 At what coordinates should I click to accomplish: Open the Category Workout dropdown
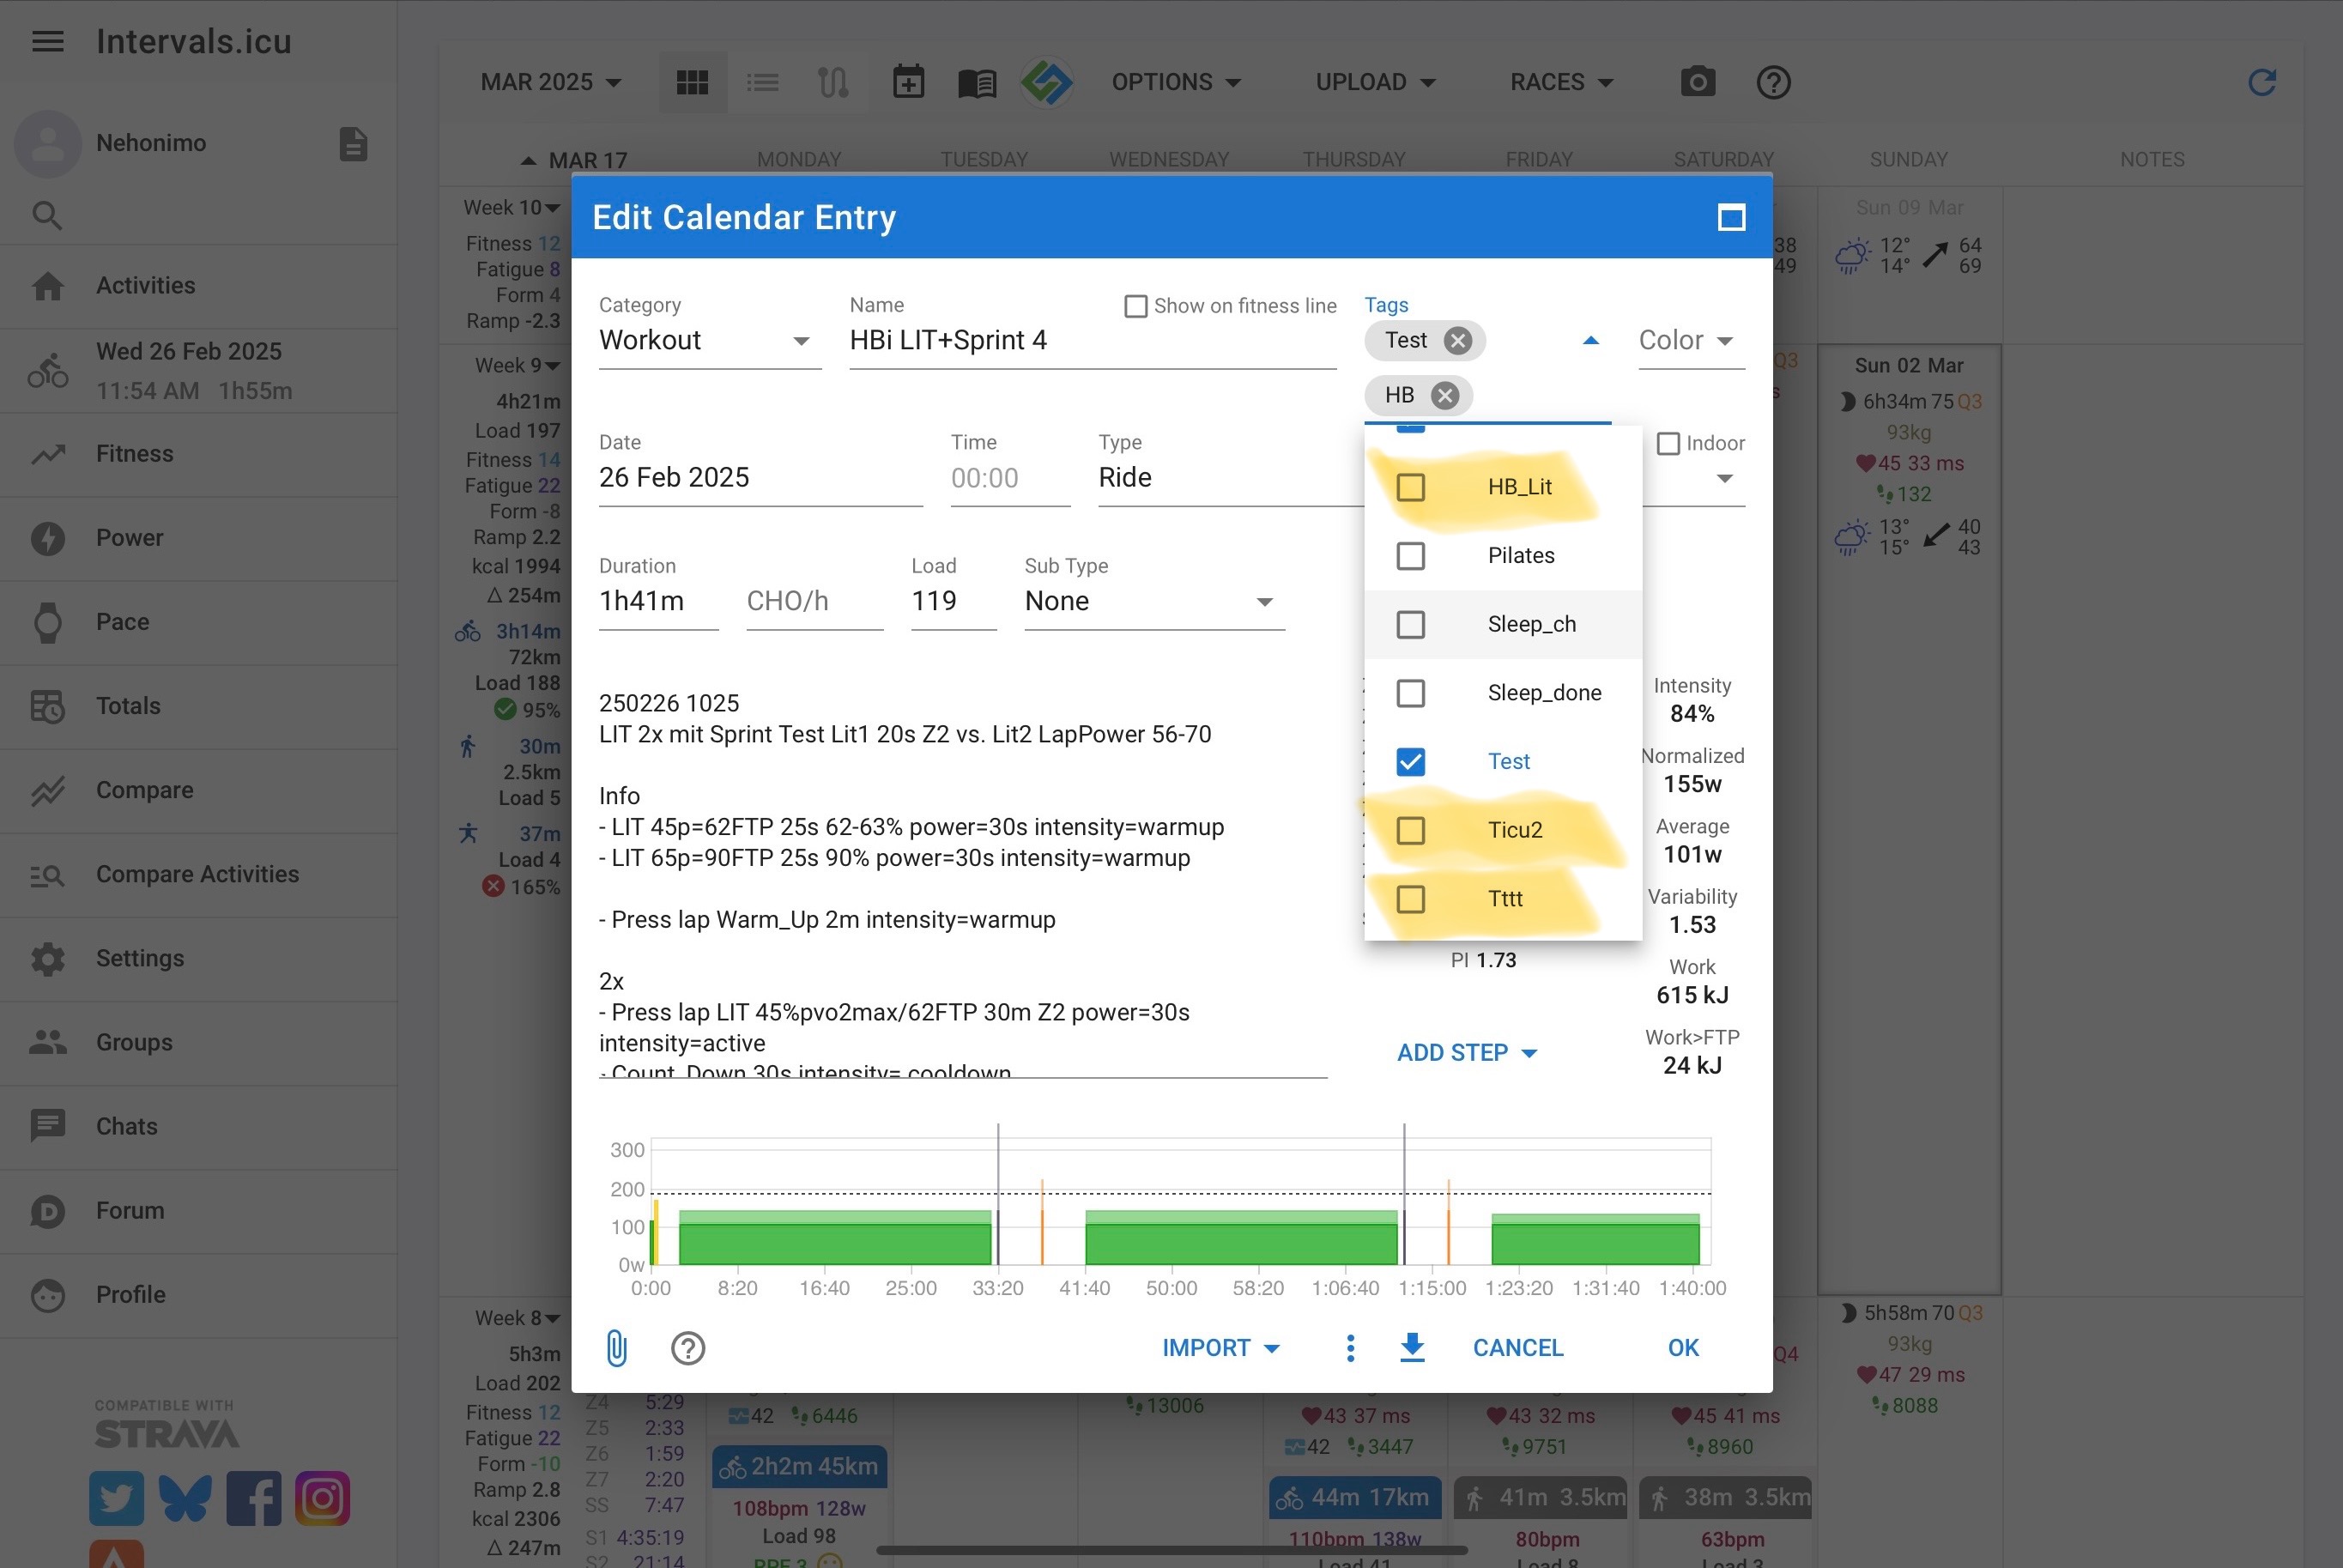tap(710, 340)
